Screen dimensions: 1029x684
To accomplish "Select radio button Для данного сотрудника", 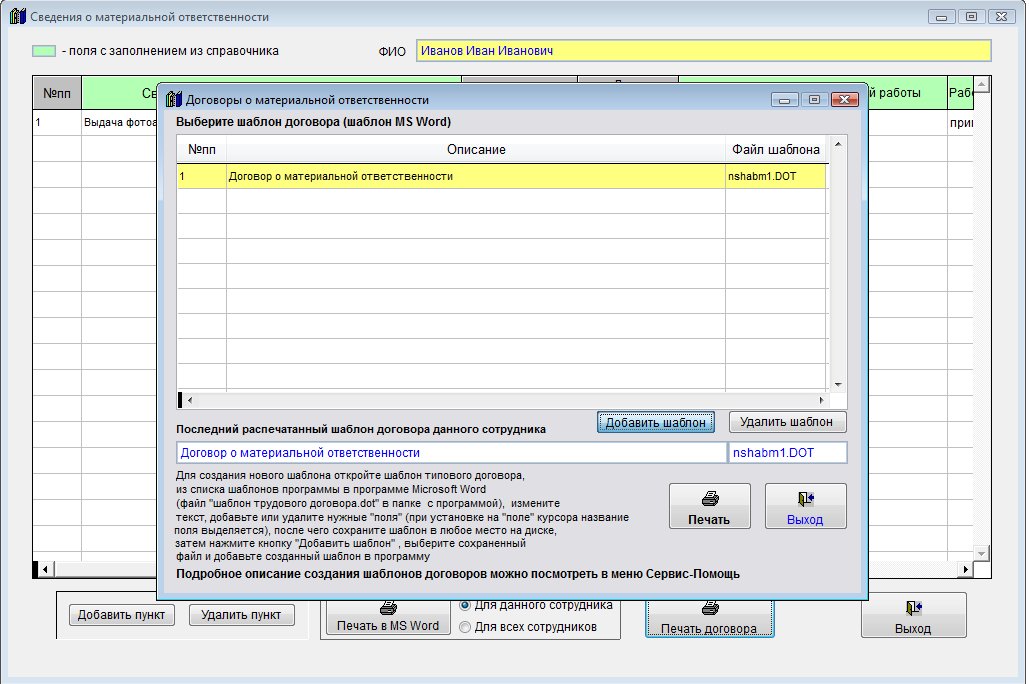I will tap(465, 605).
